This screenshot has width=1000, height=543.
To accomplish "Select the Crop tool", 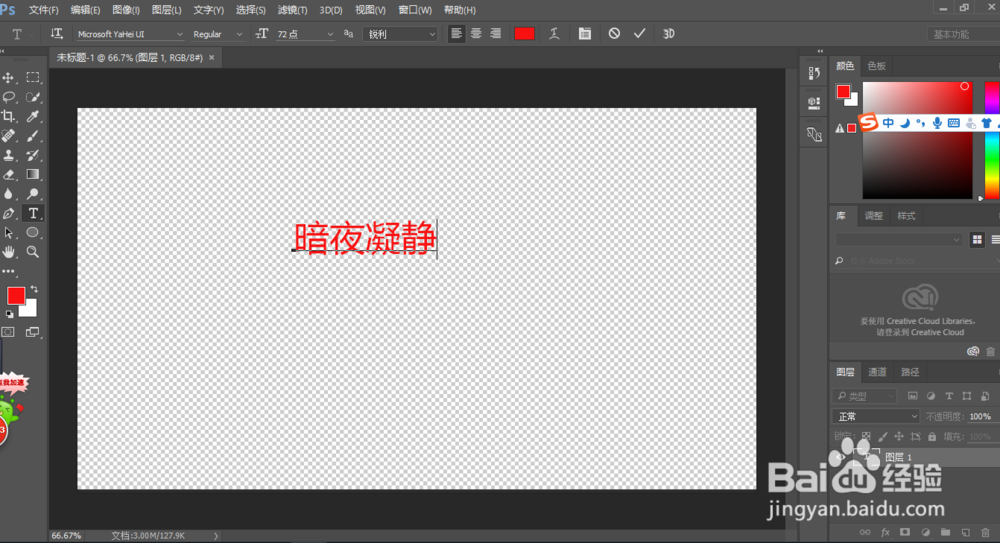I will (x=8, y=116).
